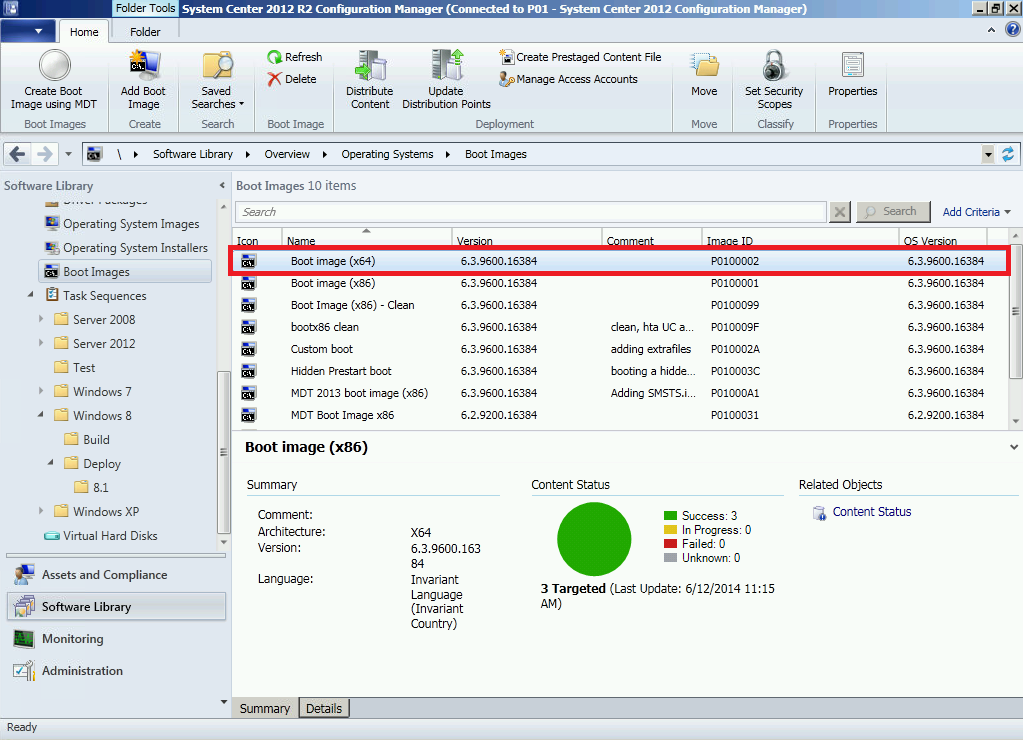Switch to the Home ribbon tab
Screen dimensions: 1023x740
tap(84, 31)
